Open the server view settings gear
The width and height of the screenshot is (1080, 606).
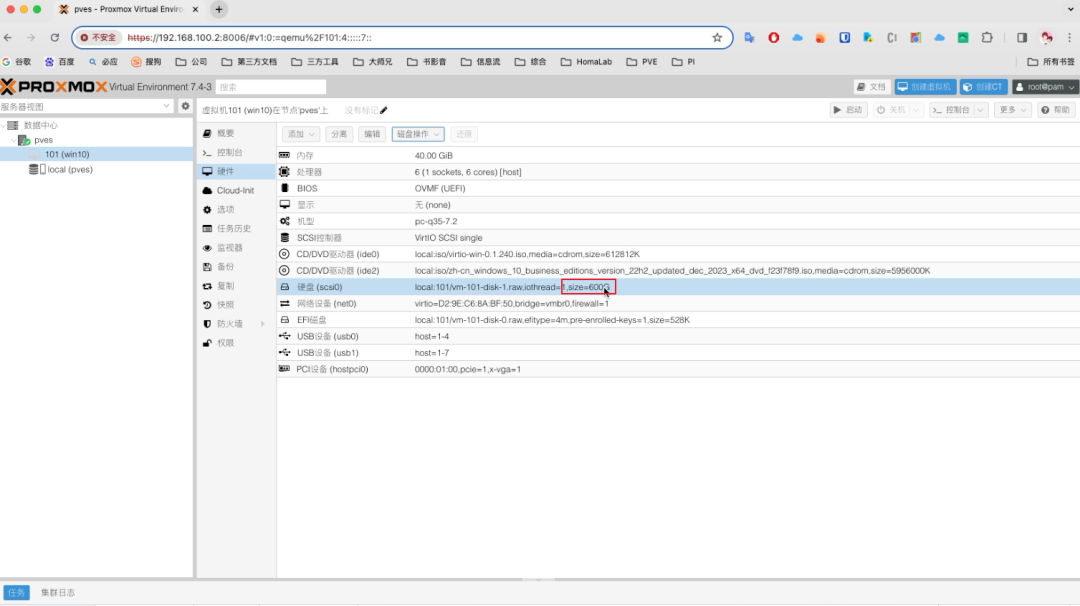point(185,107)
